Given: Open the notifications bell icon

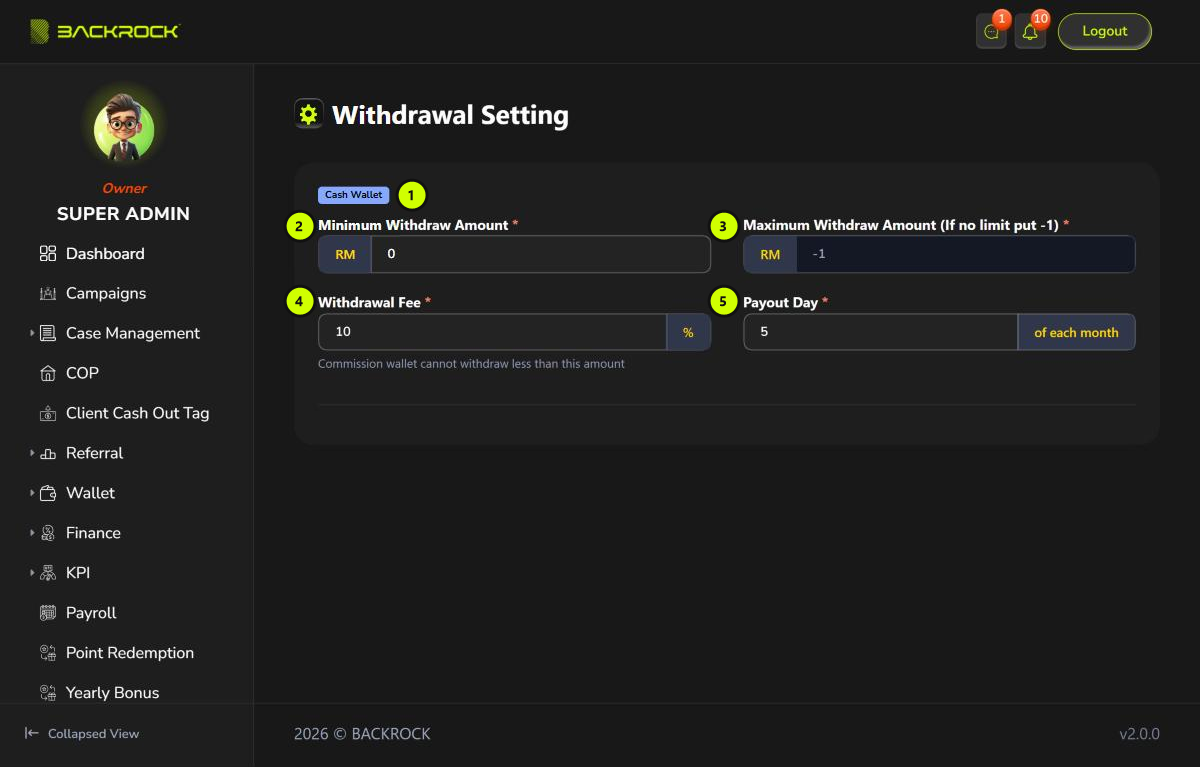Looking at the screenshot, I should 1030,32.
